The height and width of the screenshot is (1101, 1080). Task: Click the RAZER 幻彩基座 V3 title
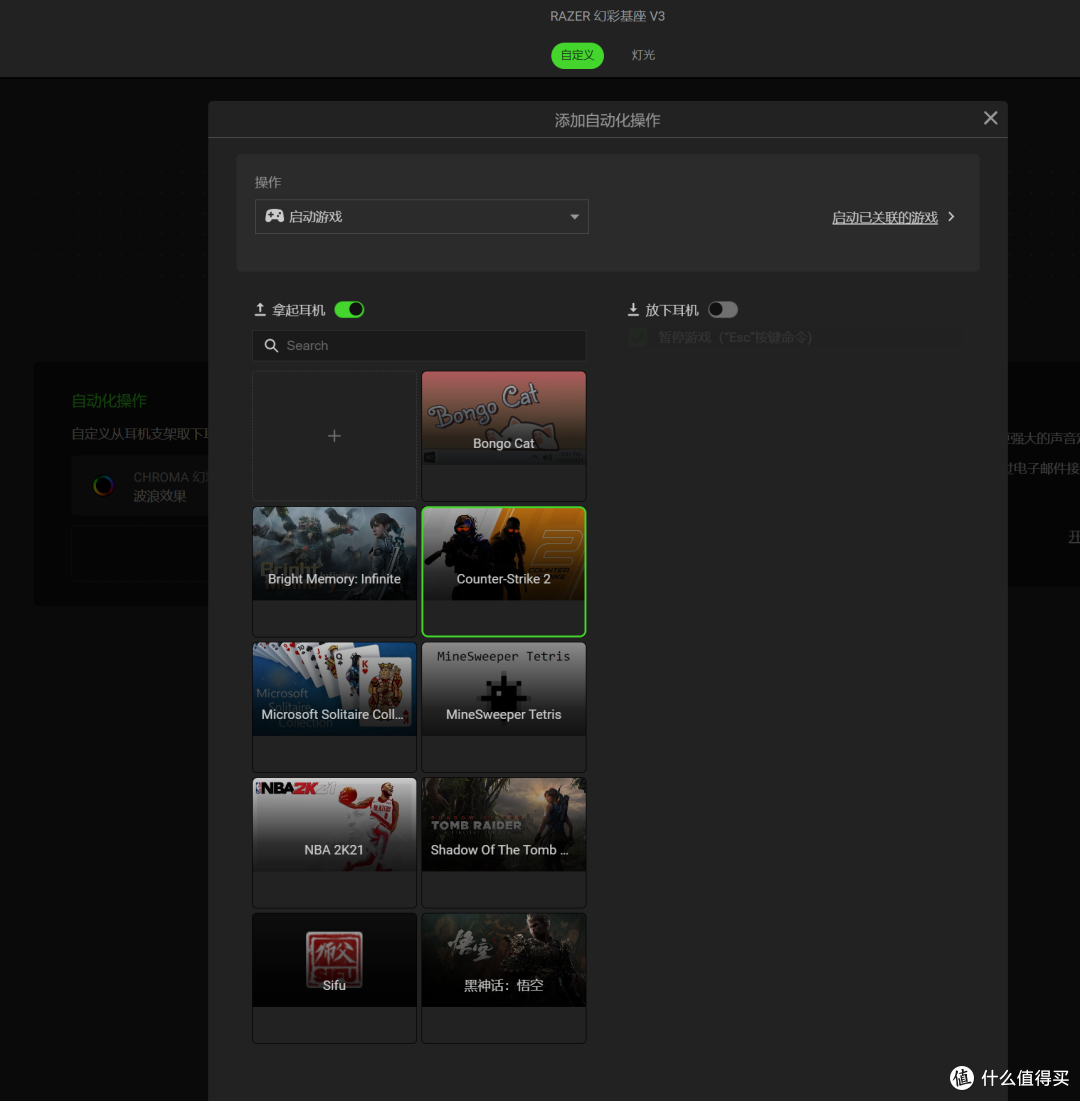tap(607, 16)
